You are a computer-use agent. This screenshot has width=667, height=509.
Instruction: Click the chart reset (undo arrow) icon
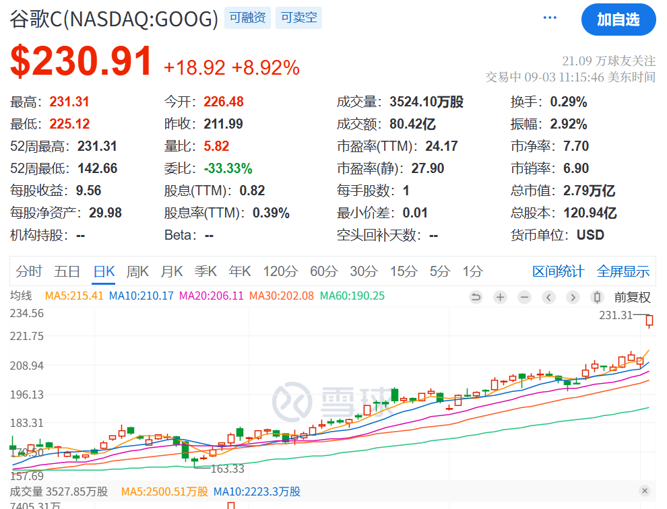tap(477, 297)
